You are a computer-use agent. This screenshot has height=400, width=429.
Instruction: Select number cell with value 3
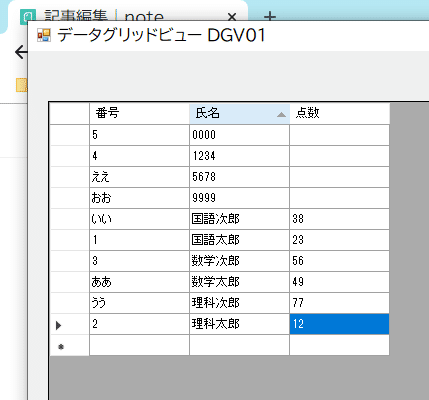[x=139, y=261]
